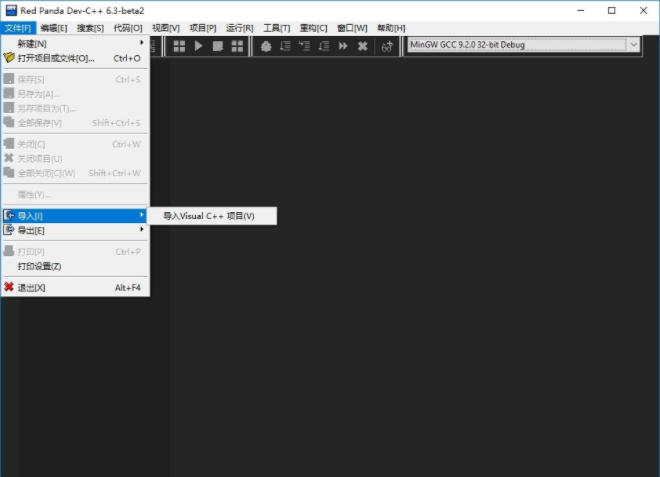Choose 退出[X] menu entry
This screenshot has width=660, height=477.
point(75,288)
